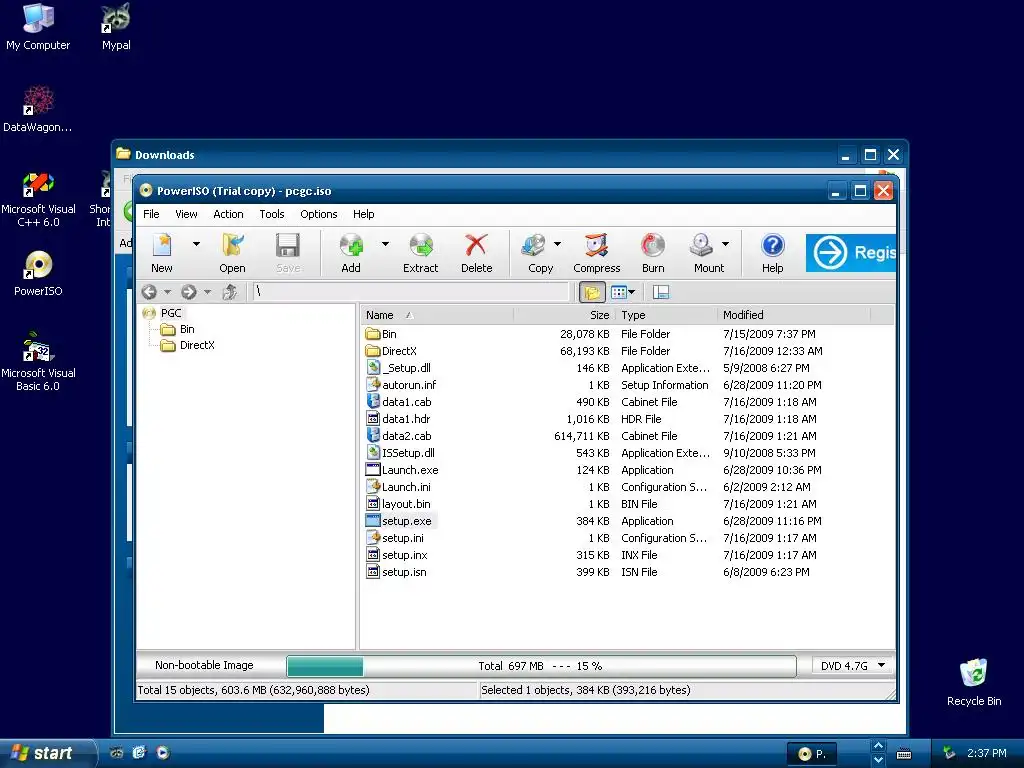1024x768 pixels.
Task: Open the Help menu
Action: pyautogui.click(x=364, y=214)
